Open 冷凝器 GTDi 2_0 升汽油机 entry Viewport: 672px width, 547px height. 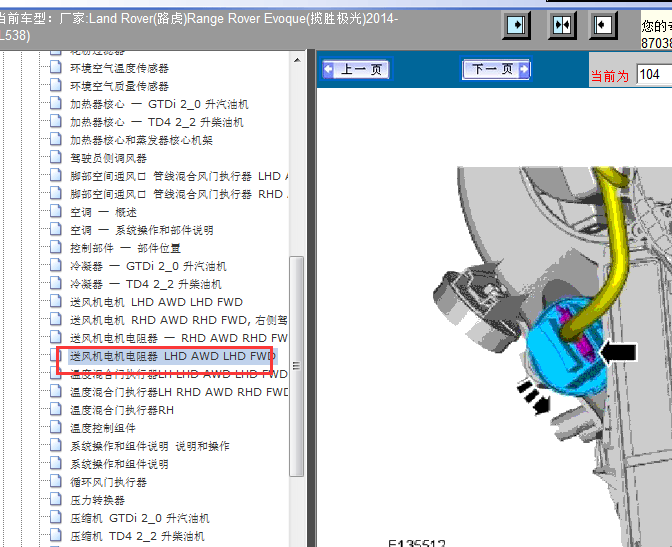tap(148, 266)
